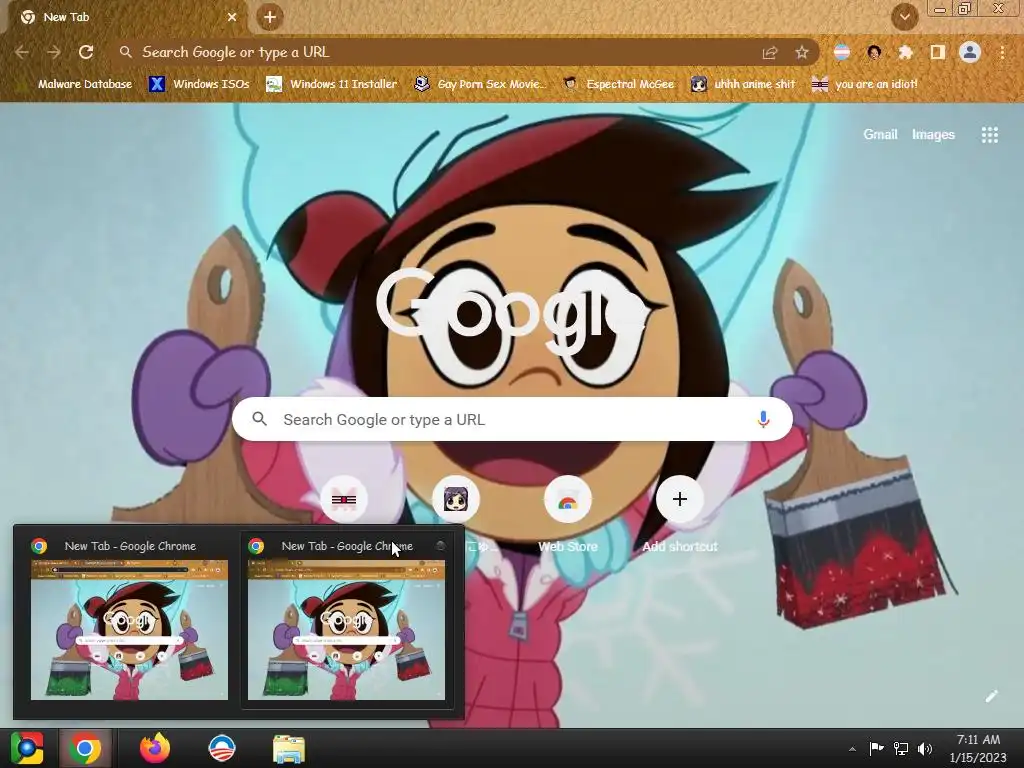1024x768 pixels.
Task: Open the cartoon face extension icon
Action: point(874,53)
